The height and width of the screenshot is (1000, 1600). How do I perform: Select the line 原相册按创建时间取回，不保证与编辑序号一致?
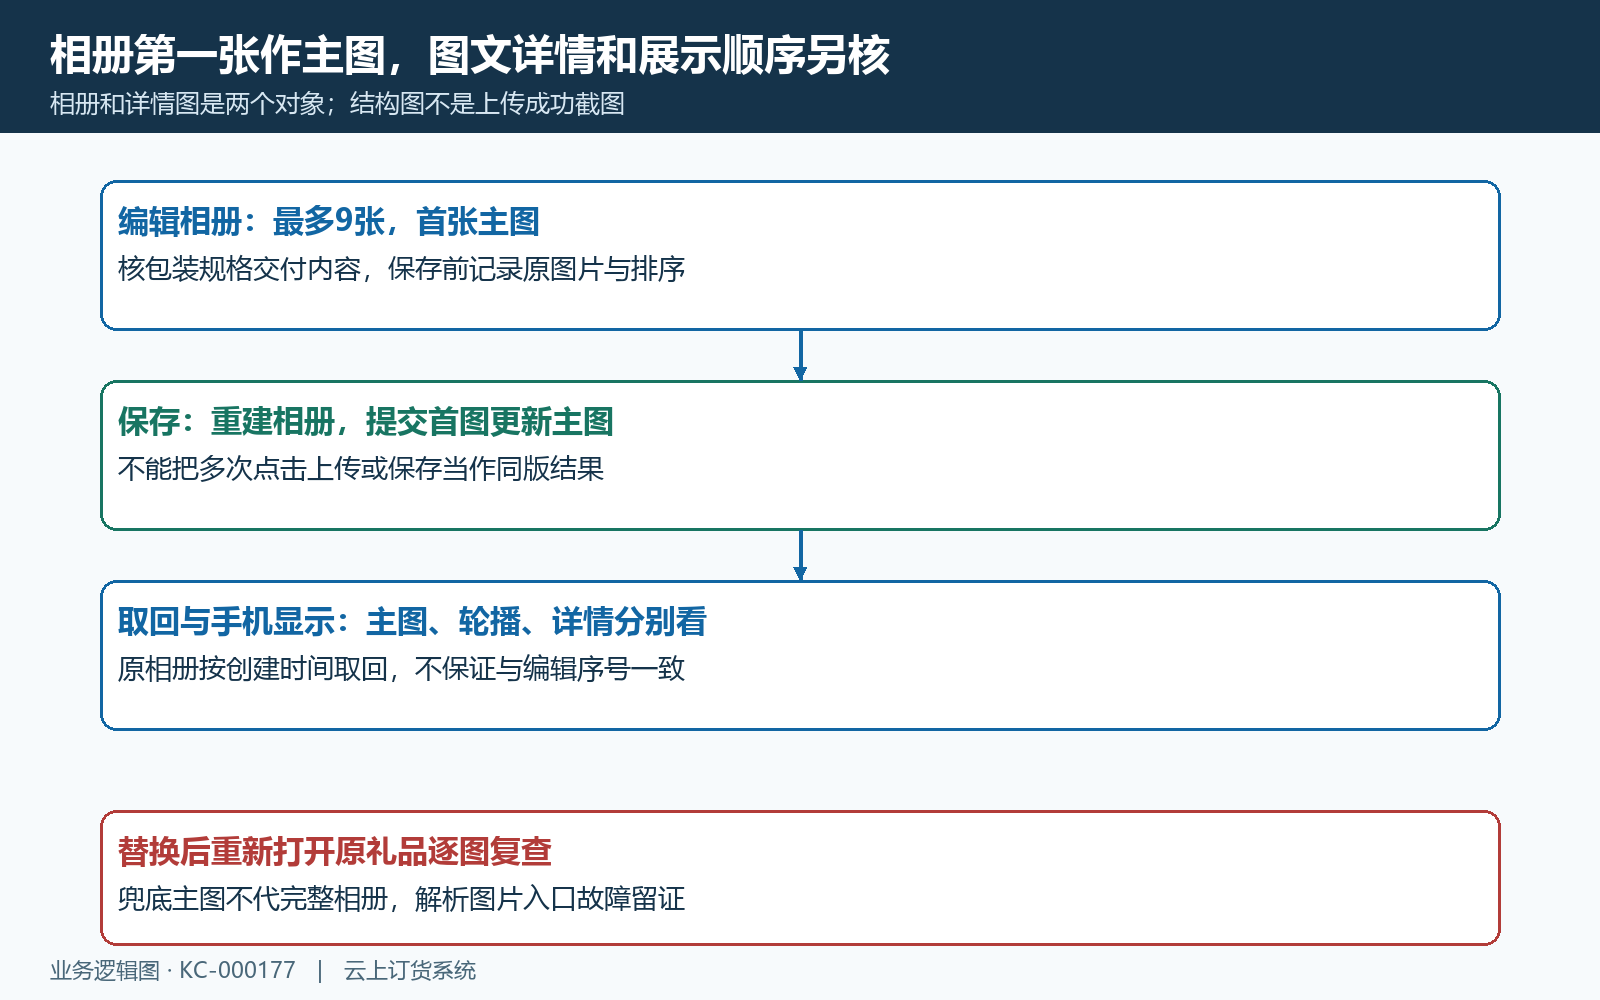pos(401,669)
